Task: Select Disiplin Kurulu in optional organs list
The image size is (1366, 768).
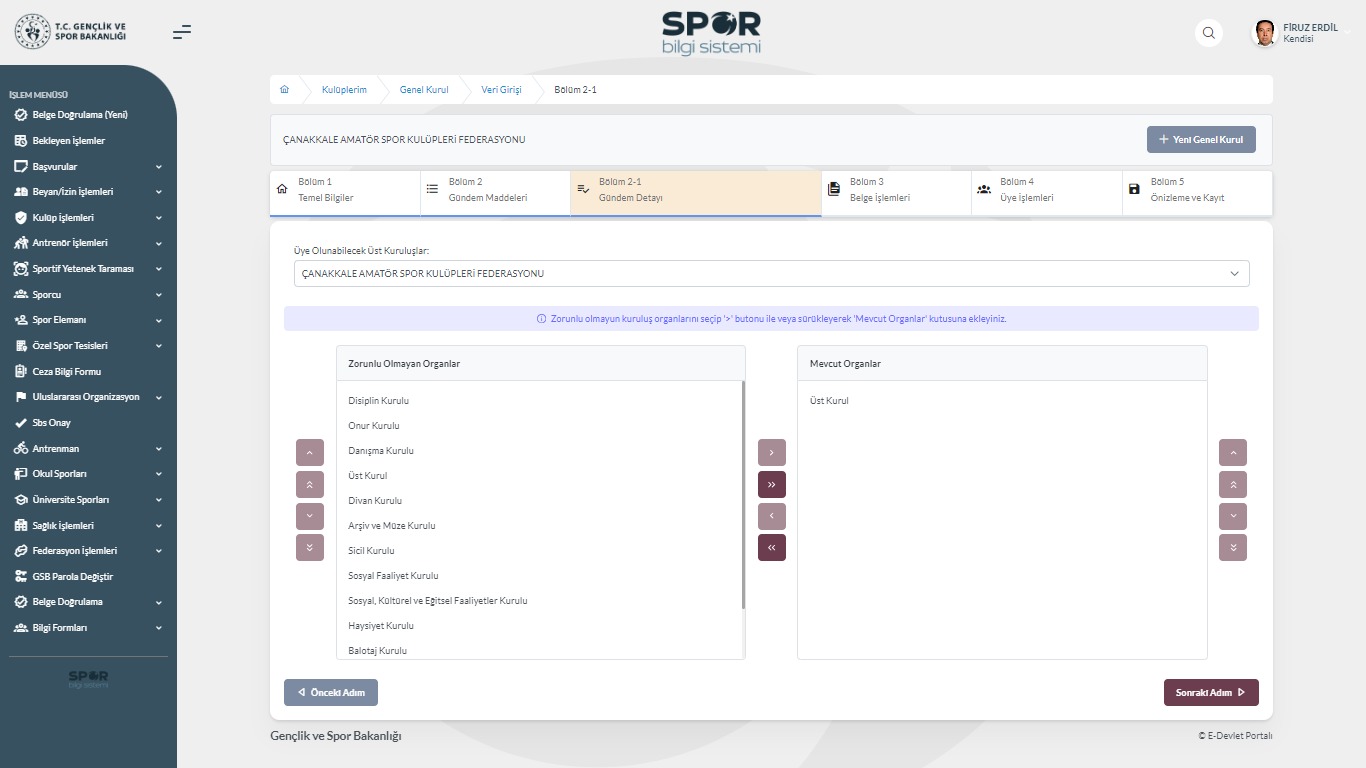Action: [540, 401]
